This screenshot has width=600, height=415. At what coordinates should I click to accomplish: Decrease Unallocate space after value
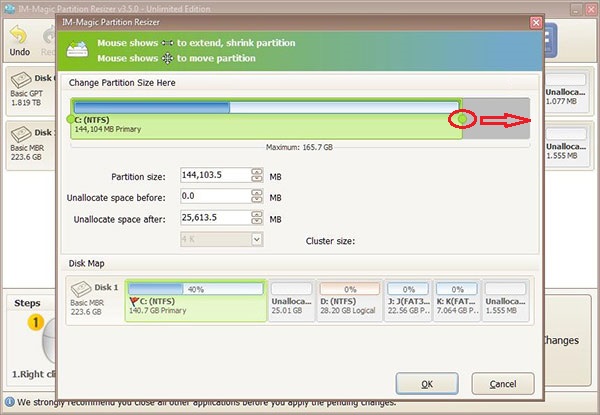pyautogui.click(x=257, y=221)
